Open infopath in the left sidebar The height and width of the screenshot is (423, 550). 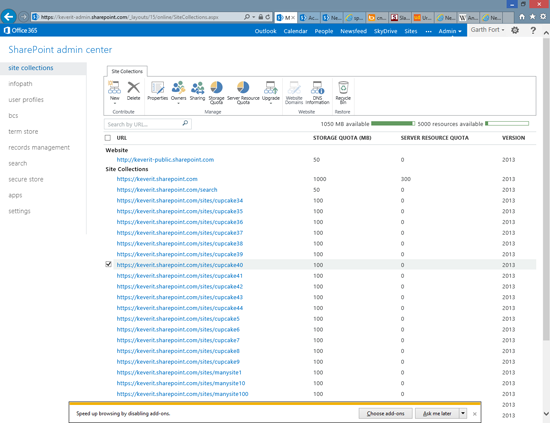20,84
